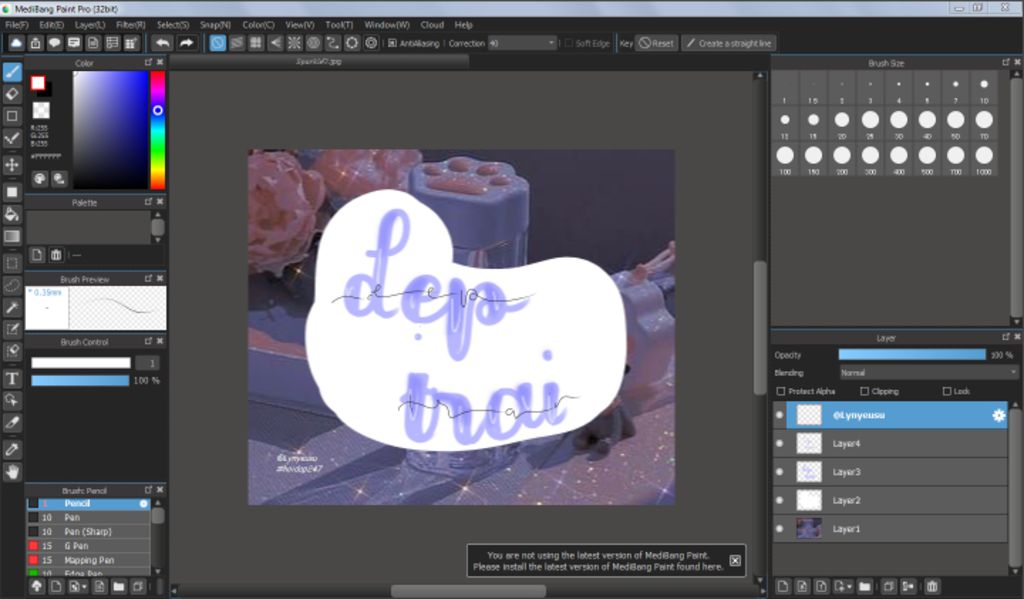1024x599 pixels.
Task: Click the Undo arrow in toolbar
Action: [x=163, y=43]
